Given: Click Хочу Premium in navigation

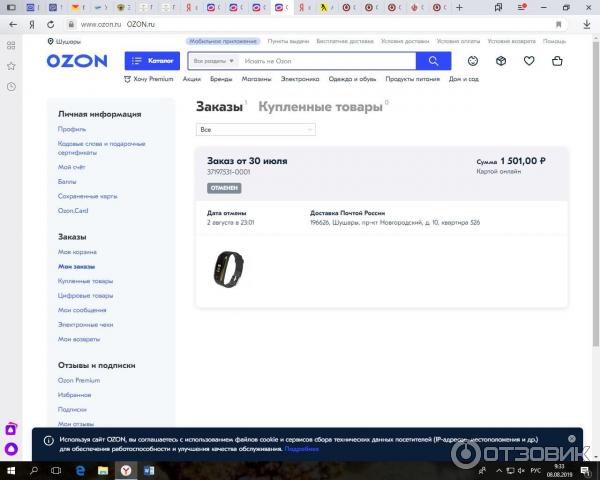Looking at the screenshot, I should click(x=148, y=79).
